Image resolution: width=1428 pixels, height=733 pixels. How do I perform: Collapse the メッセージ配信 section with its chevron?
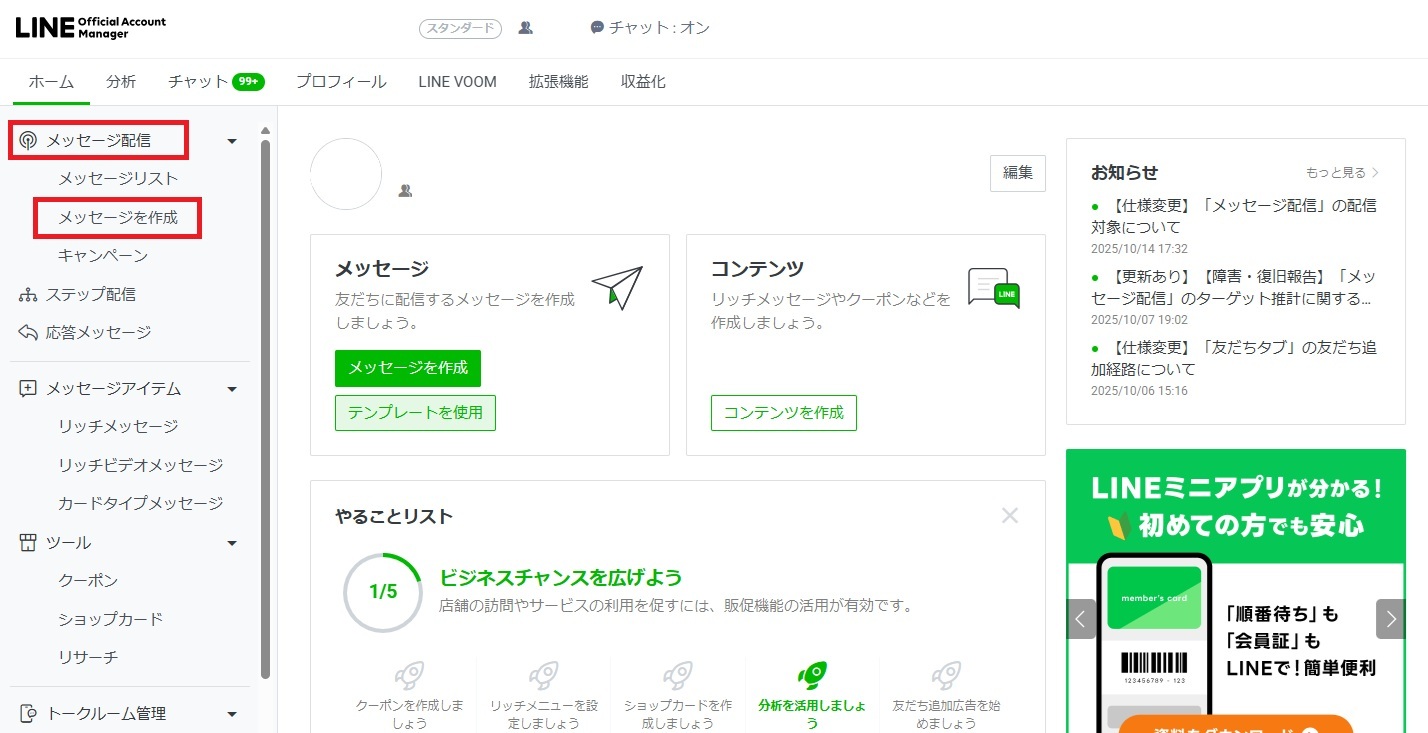tap(231, 140)
